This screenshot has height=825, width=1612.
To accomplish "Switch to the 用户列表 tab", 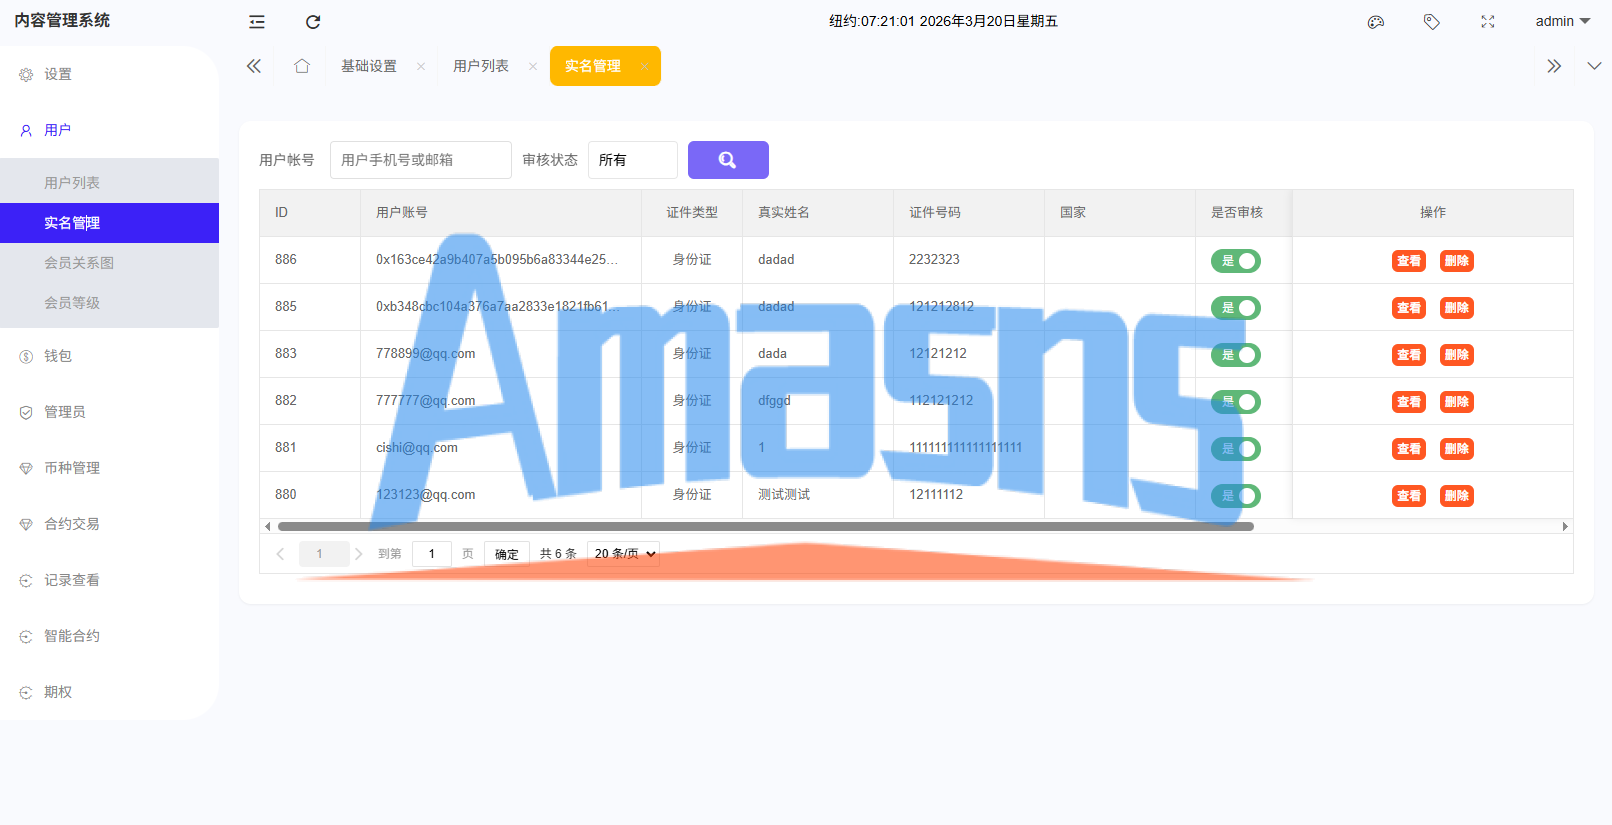I will click(481, 66).
